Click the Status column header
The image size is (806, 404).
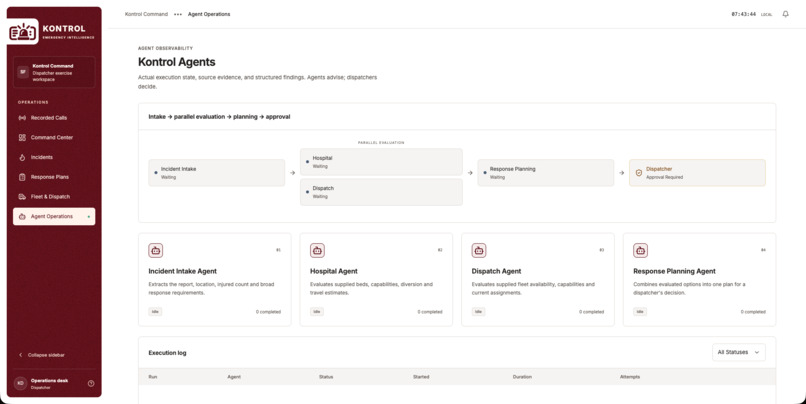(x=326, y=377)
